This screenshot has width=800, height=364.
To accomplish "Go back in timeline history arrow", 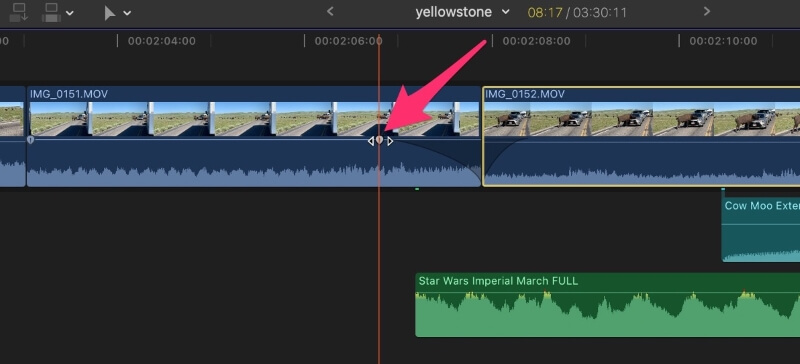I will coord(330,11).
